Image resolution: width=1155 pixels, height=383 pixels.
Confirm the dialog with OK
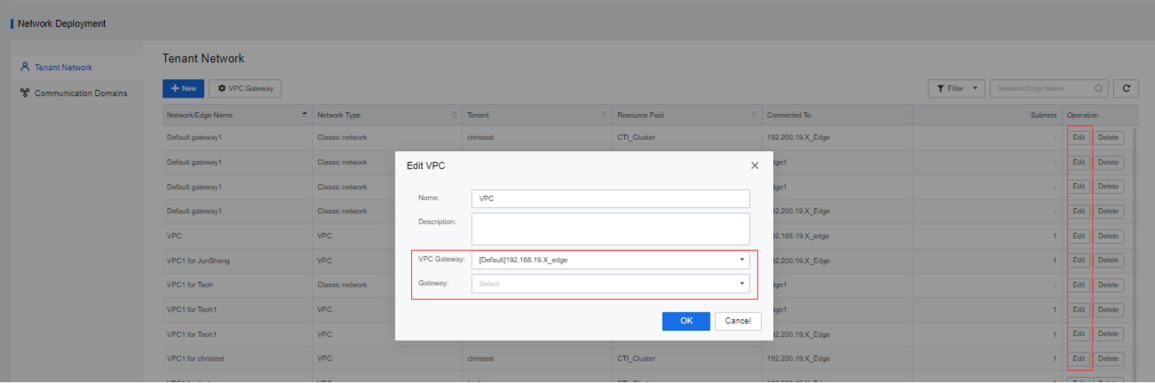[x=686, y=321]
